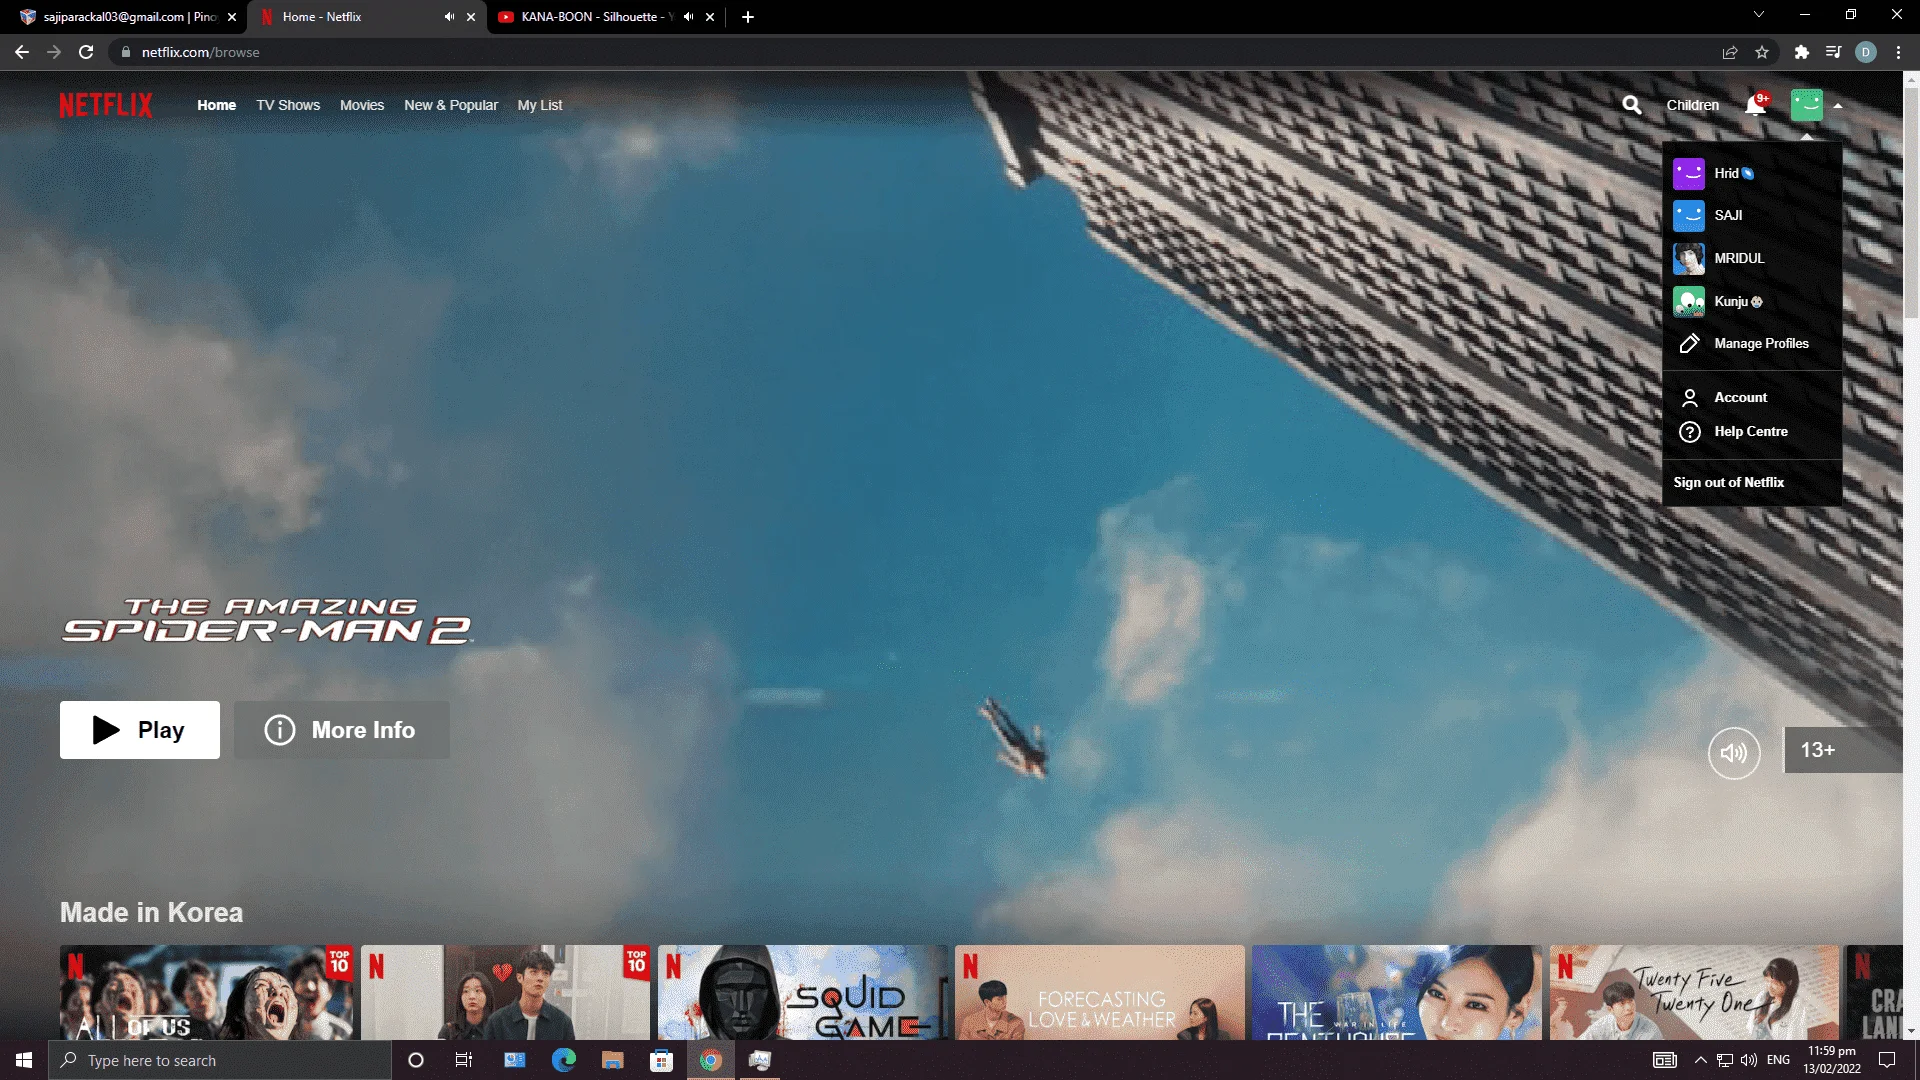
Task: Open Microsoft Store from taskbar
Action: (x=661, y=1060)
